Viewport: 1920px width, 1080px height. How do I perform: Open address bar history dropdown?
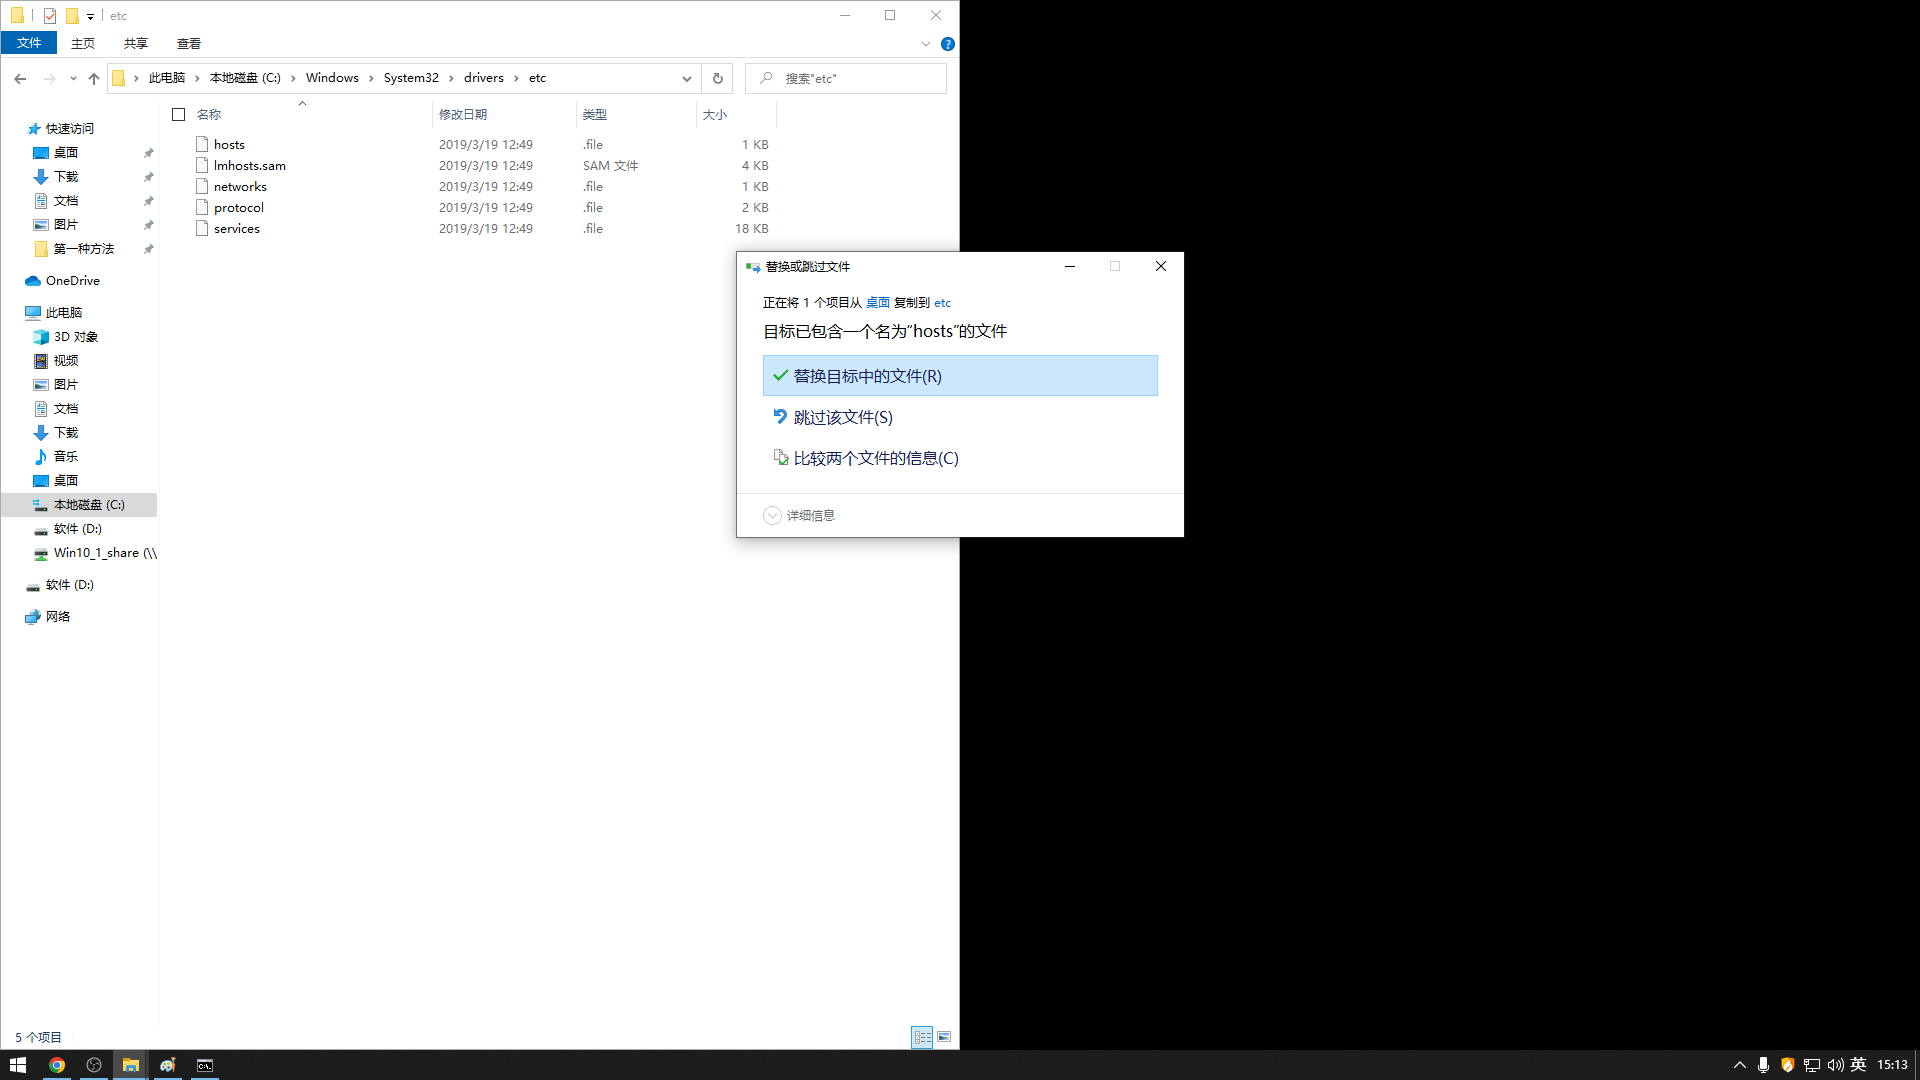687,78
